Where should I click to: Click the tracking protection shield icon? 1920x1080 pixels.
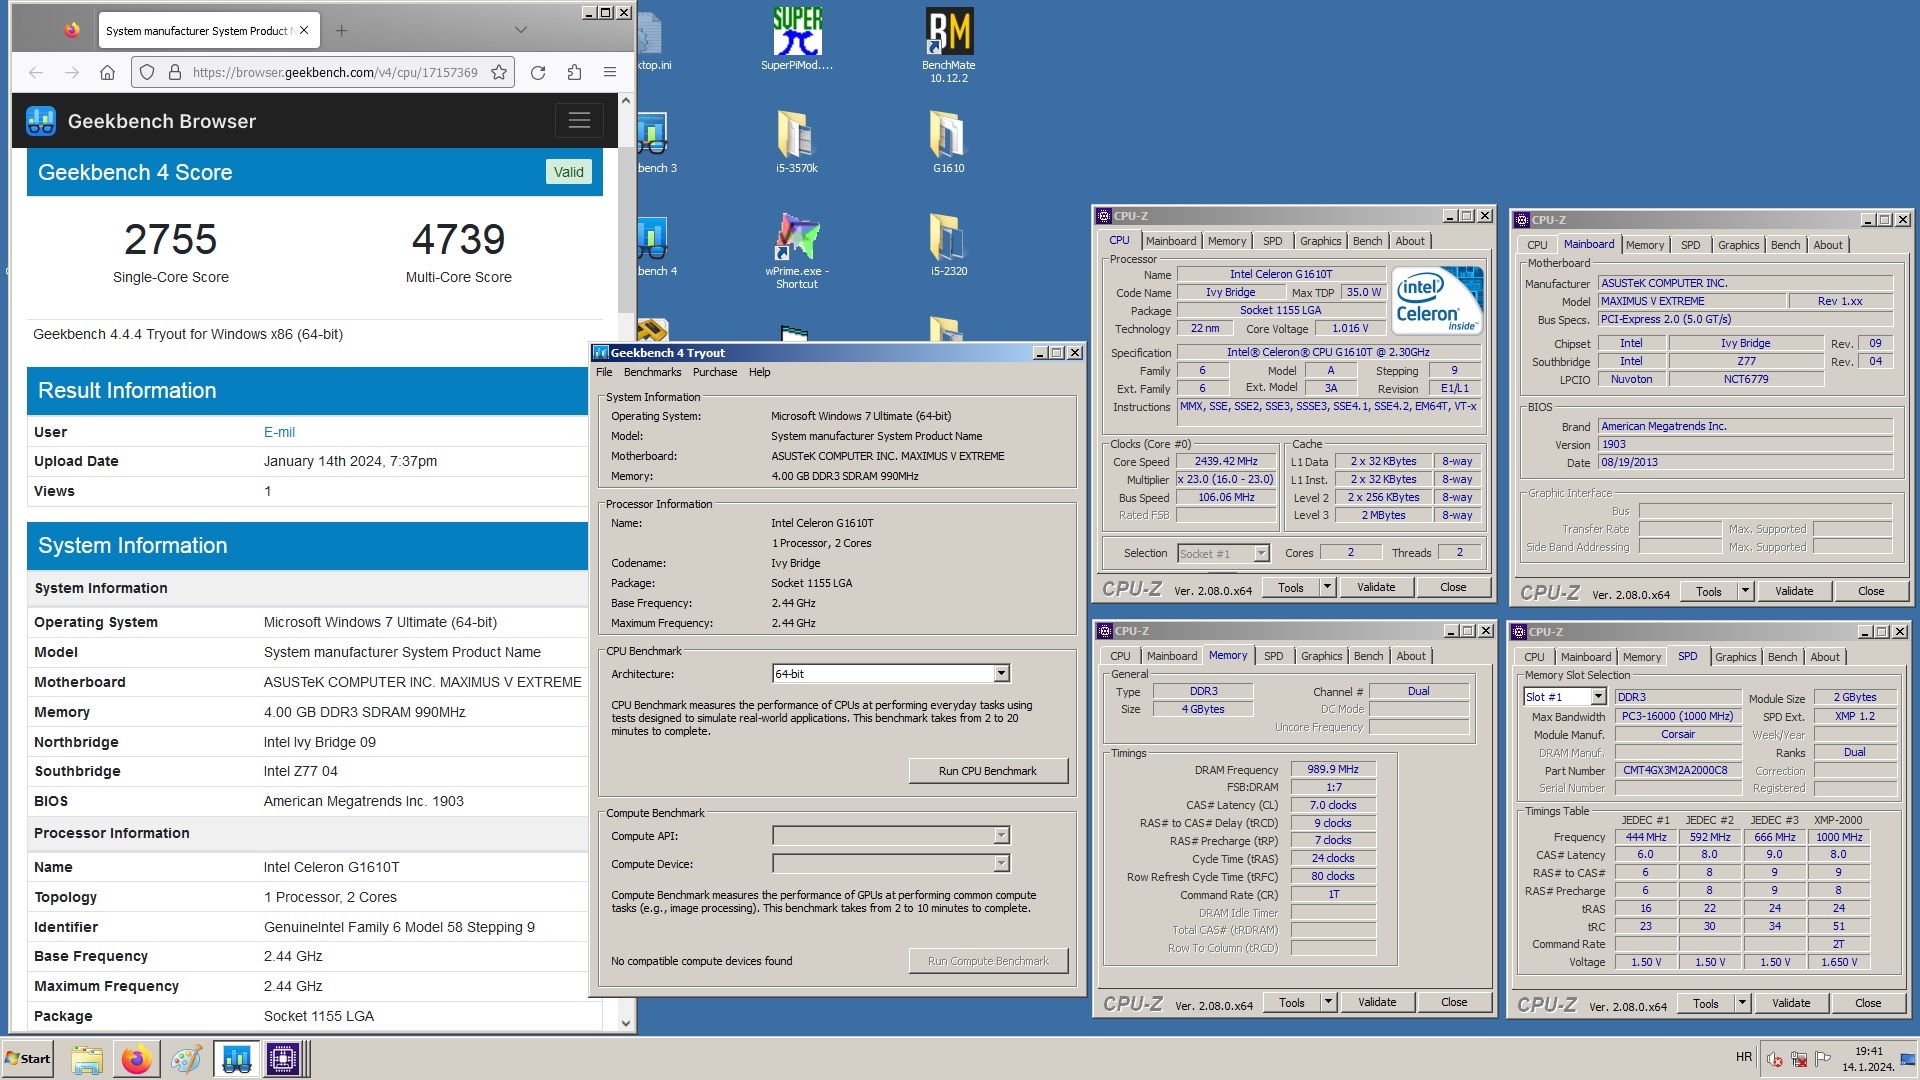(147, 72)
